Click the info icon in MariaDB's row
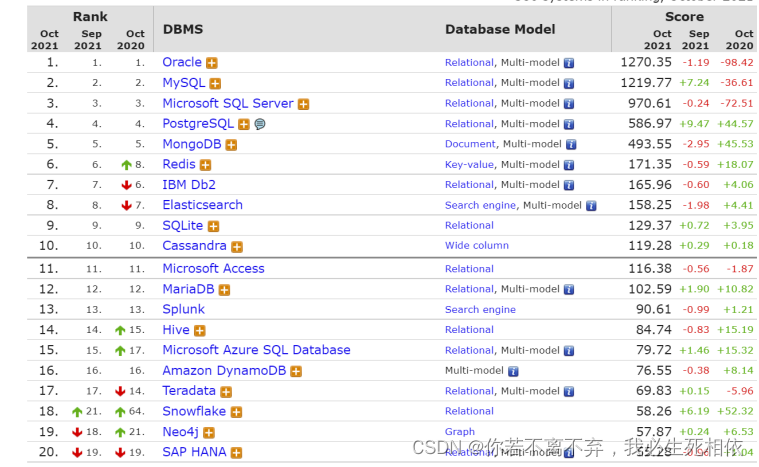759x467 pixels. (x=569, y=289)
